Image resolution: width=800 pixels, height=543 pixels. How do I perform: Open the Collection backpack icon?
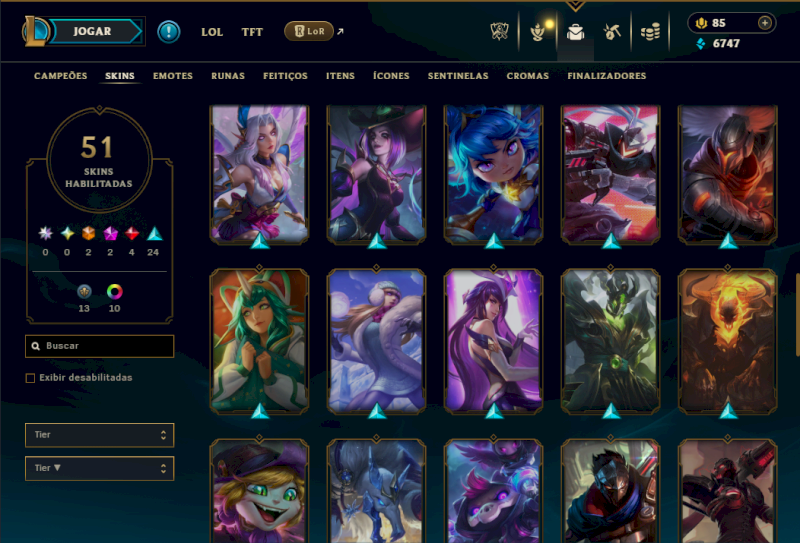pyautogui.click(x=575, y=32)
